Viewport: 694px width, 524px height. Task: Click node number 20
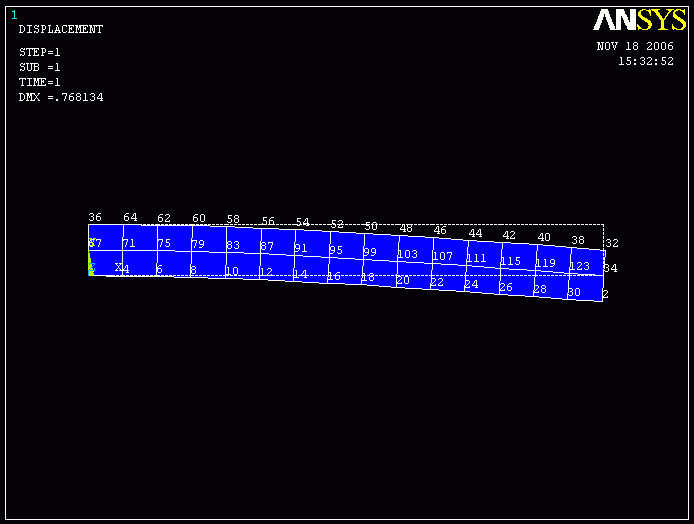point(403,280)
